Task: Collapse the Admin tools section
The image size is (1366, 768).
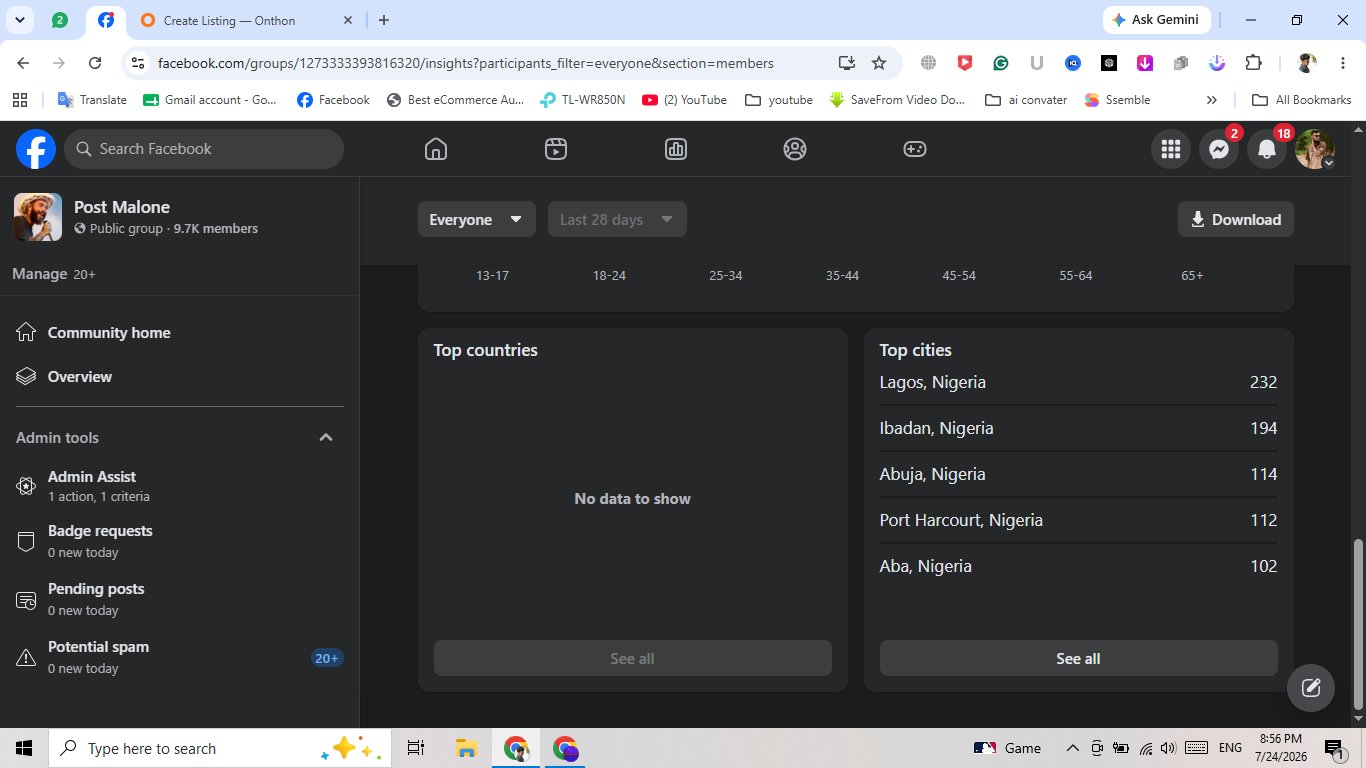Action: point(326,437)
